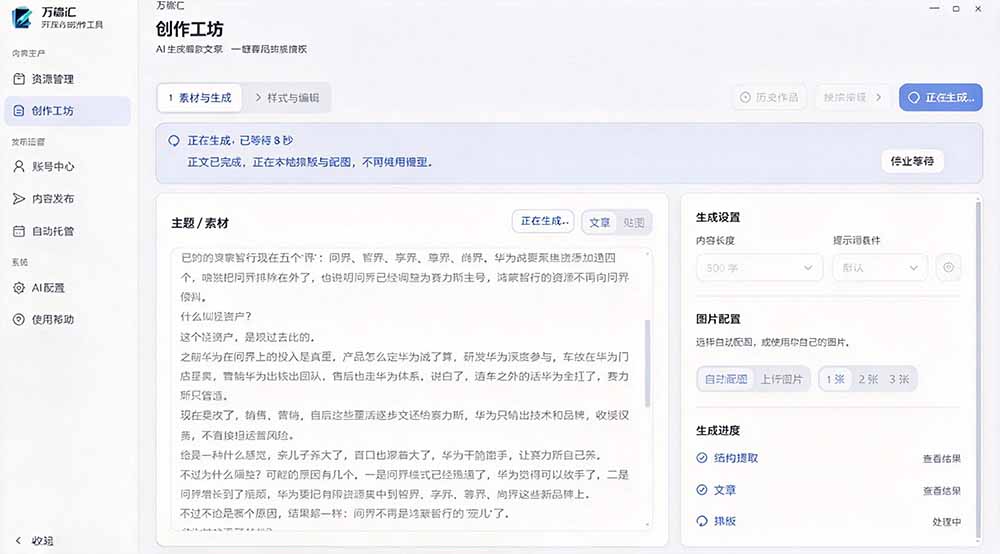Open 资源管理 in the sidebar
The height and width of the screenshot is (554, 1000).
click(x=67, y=79)
